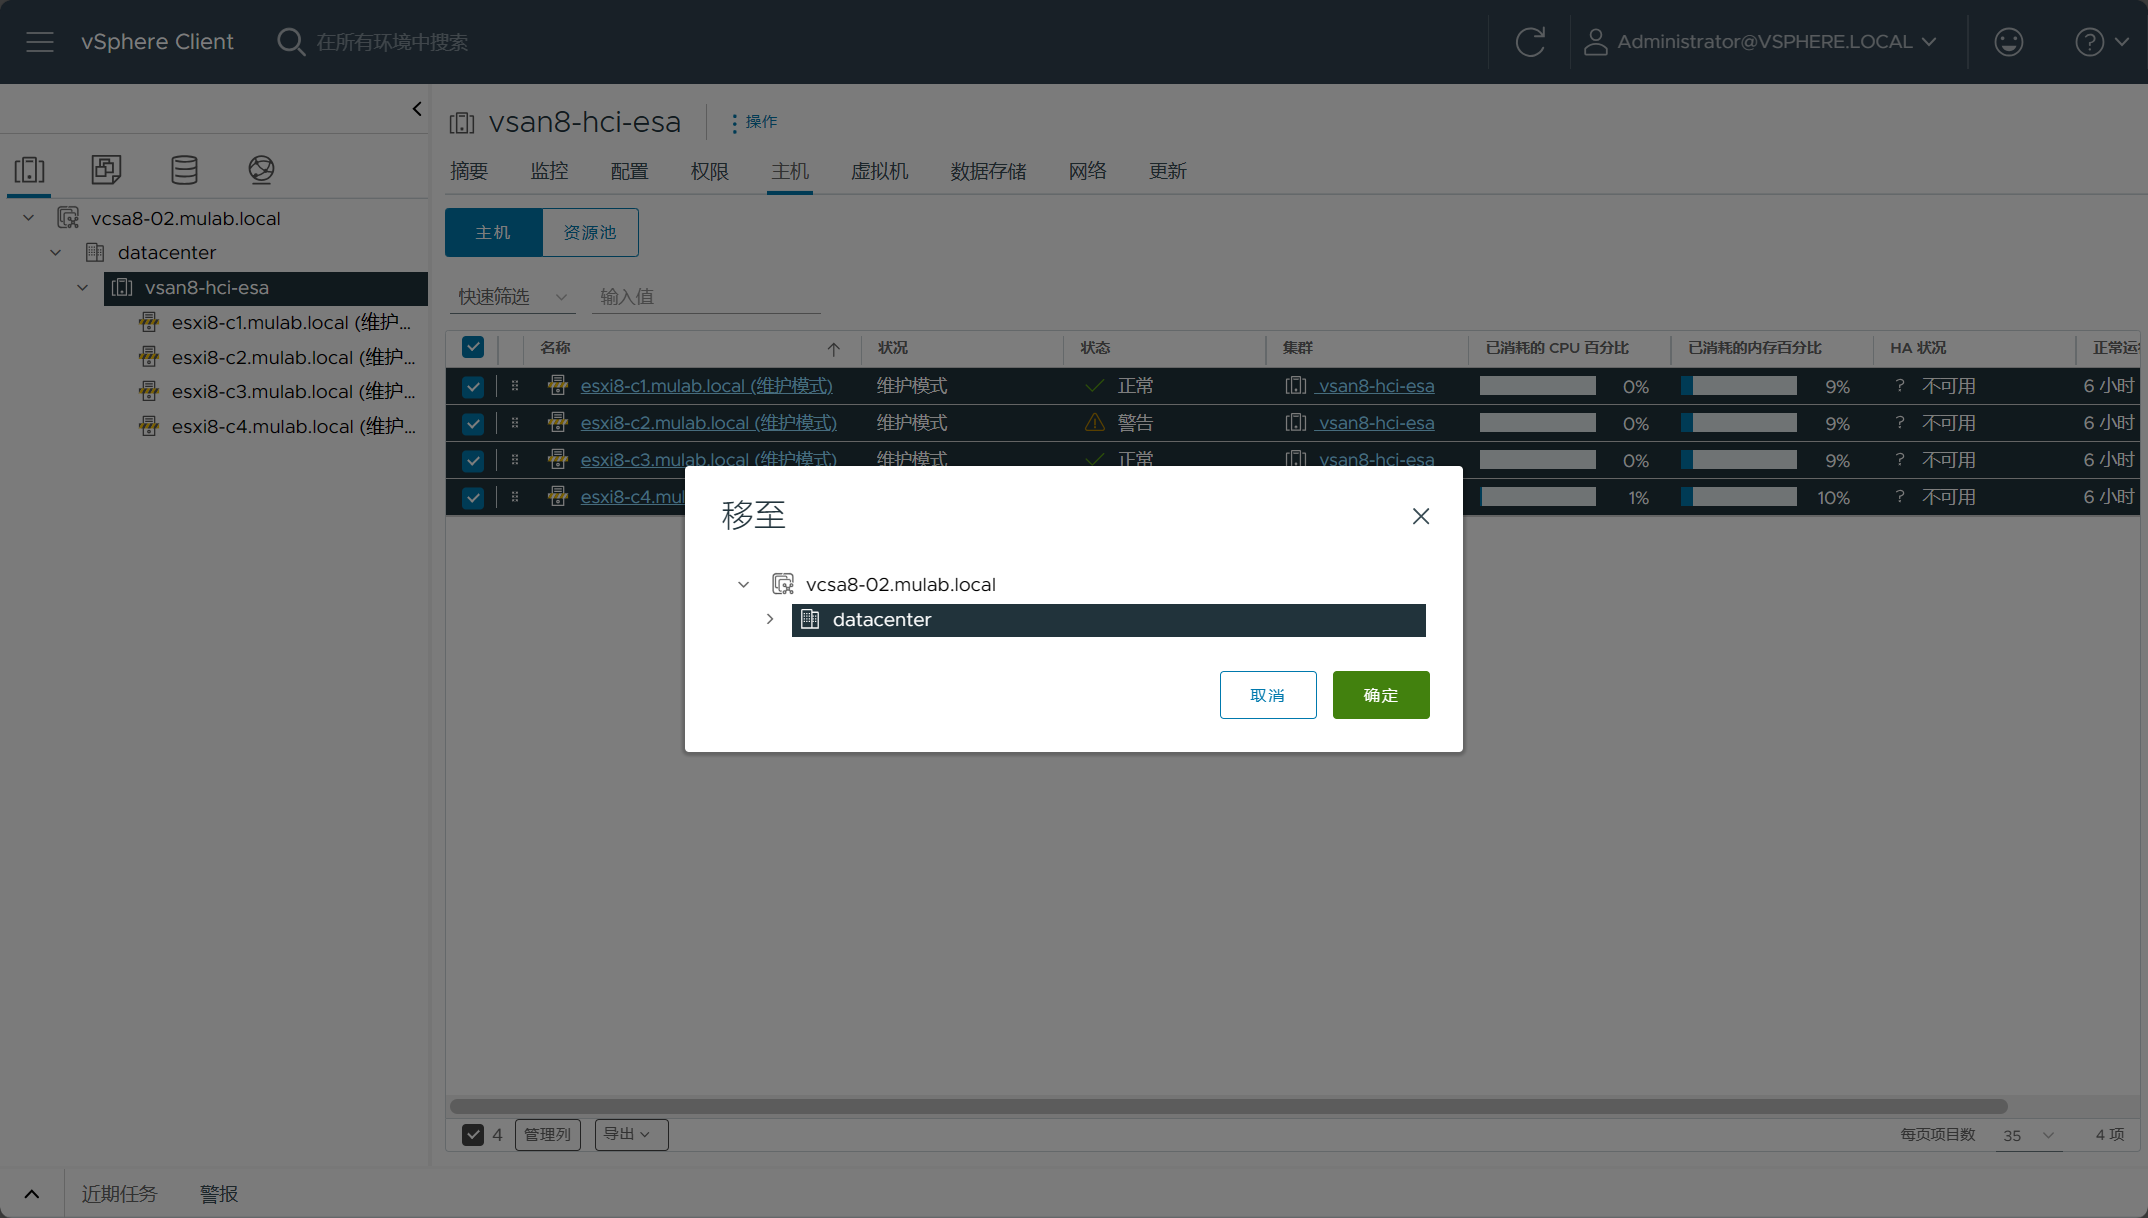Viewport: 2148px width, 1218px height.
Task: Select the Networking inventory icon
Action: 261,170
